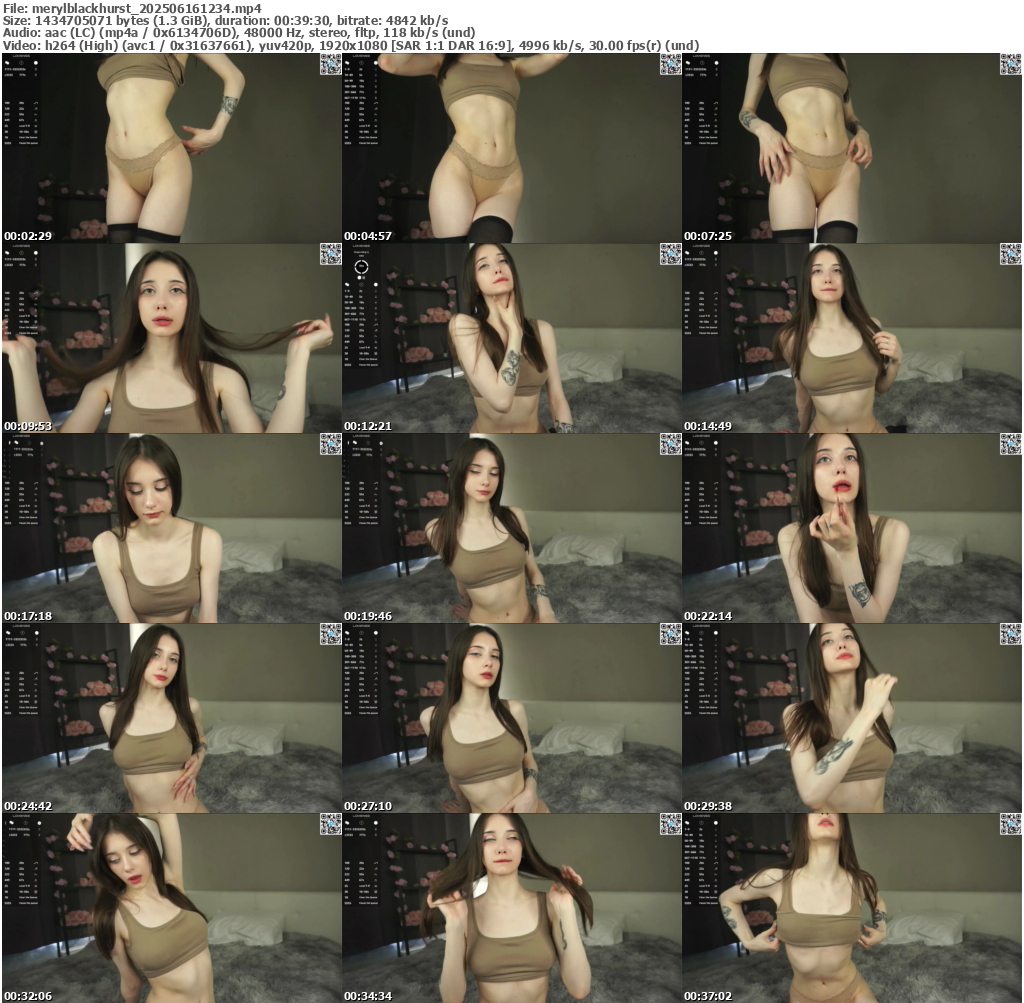Click the QR code in the 00:37:02 frame
Image resolution: width=1024 pixels, height=1003 pixels.
(1010, 824)
